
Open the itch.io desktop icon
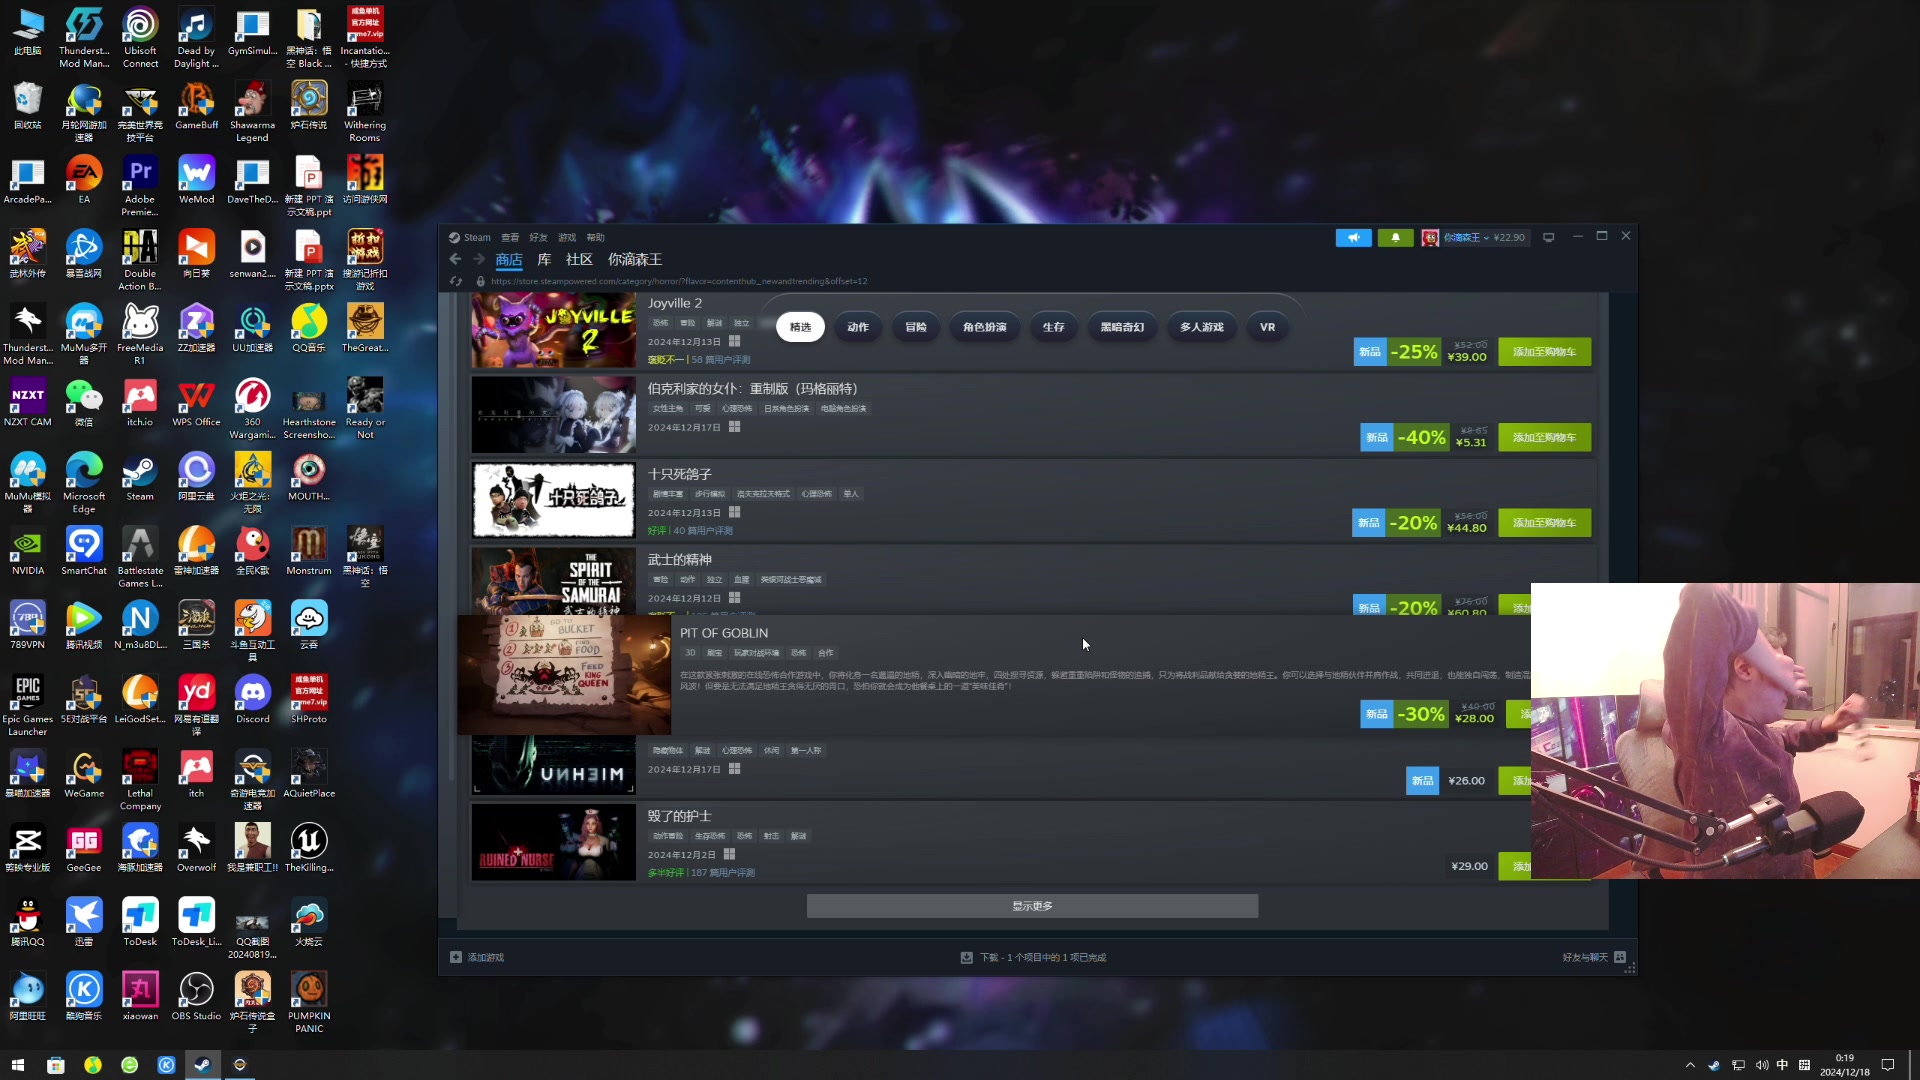click(x=140, y=403)
